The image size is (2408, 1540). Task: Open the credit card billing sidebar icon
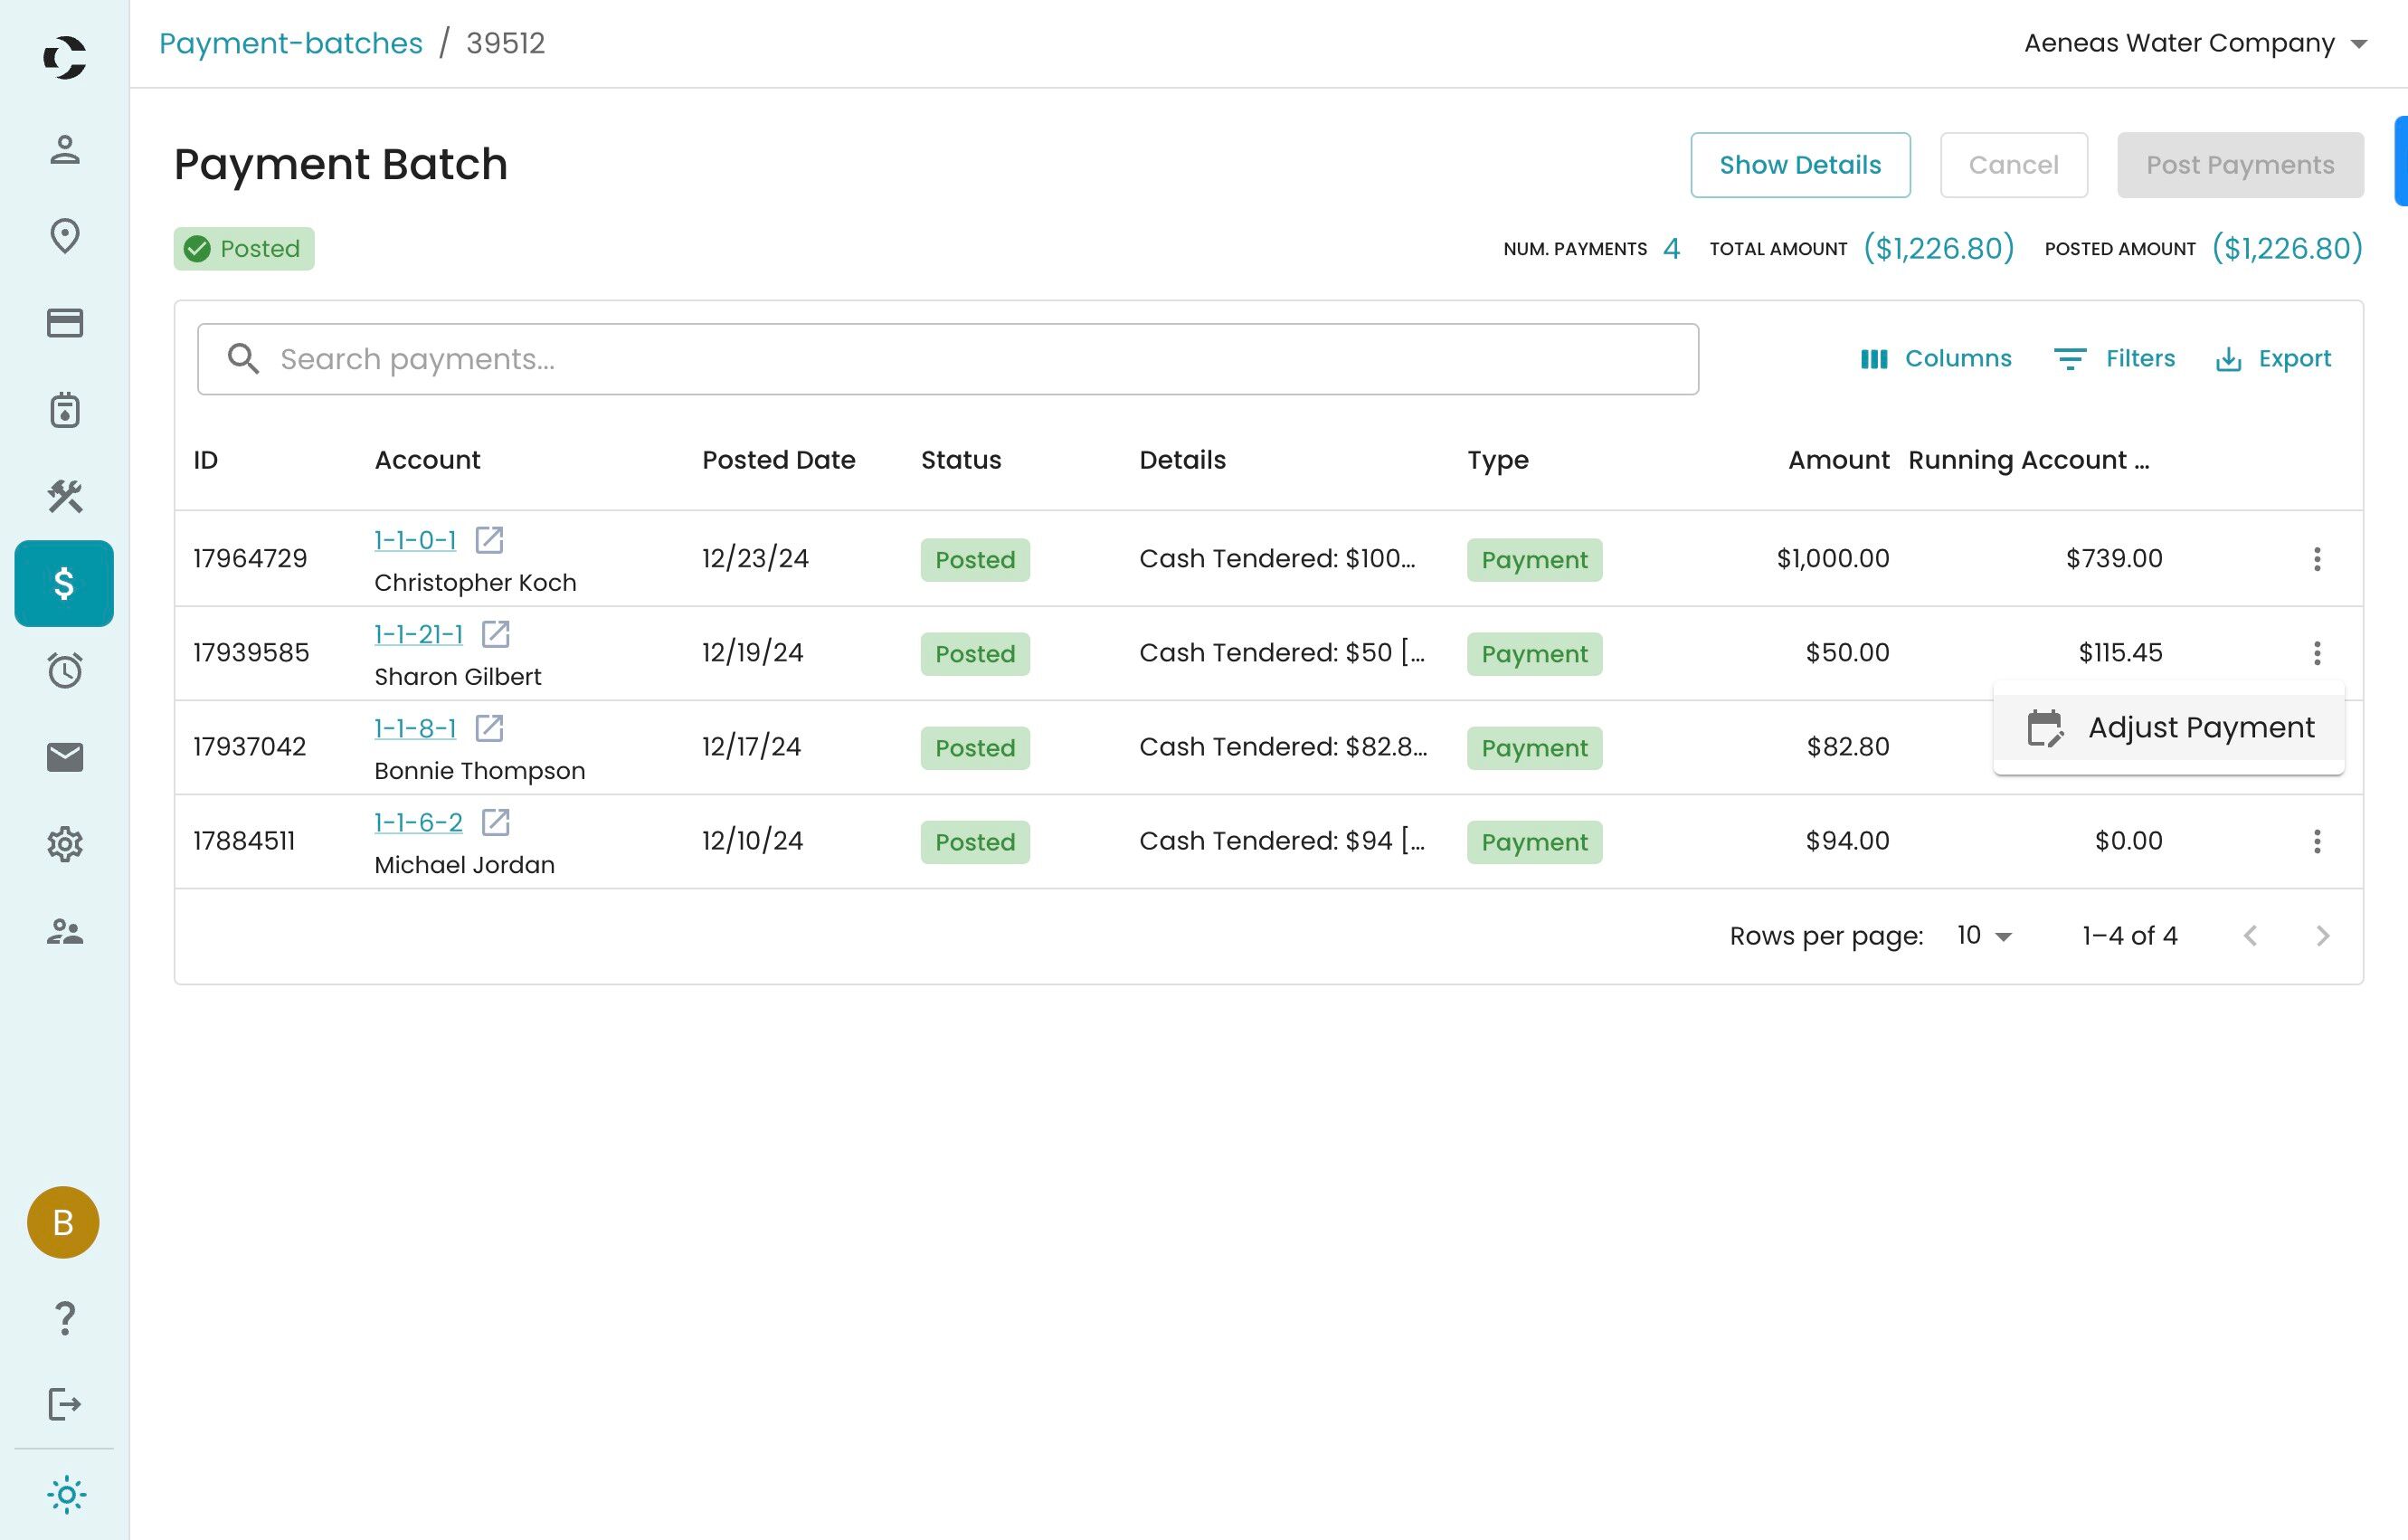(x=65, y=323)
